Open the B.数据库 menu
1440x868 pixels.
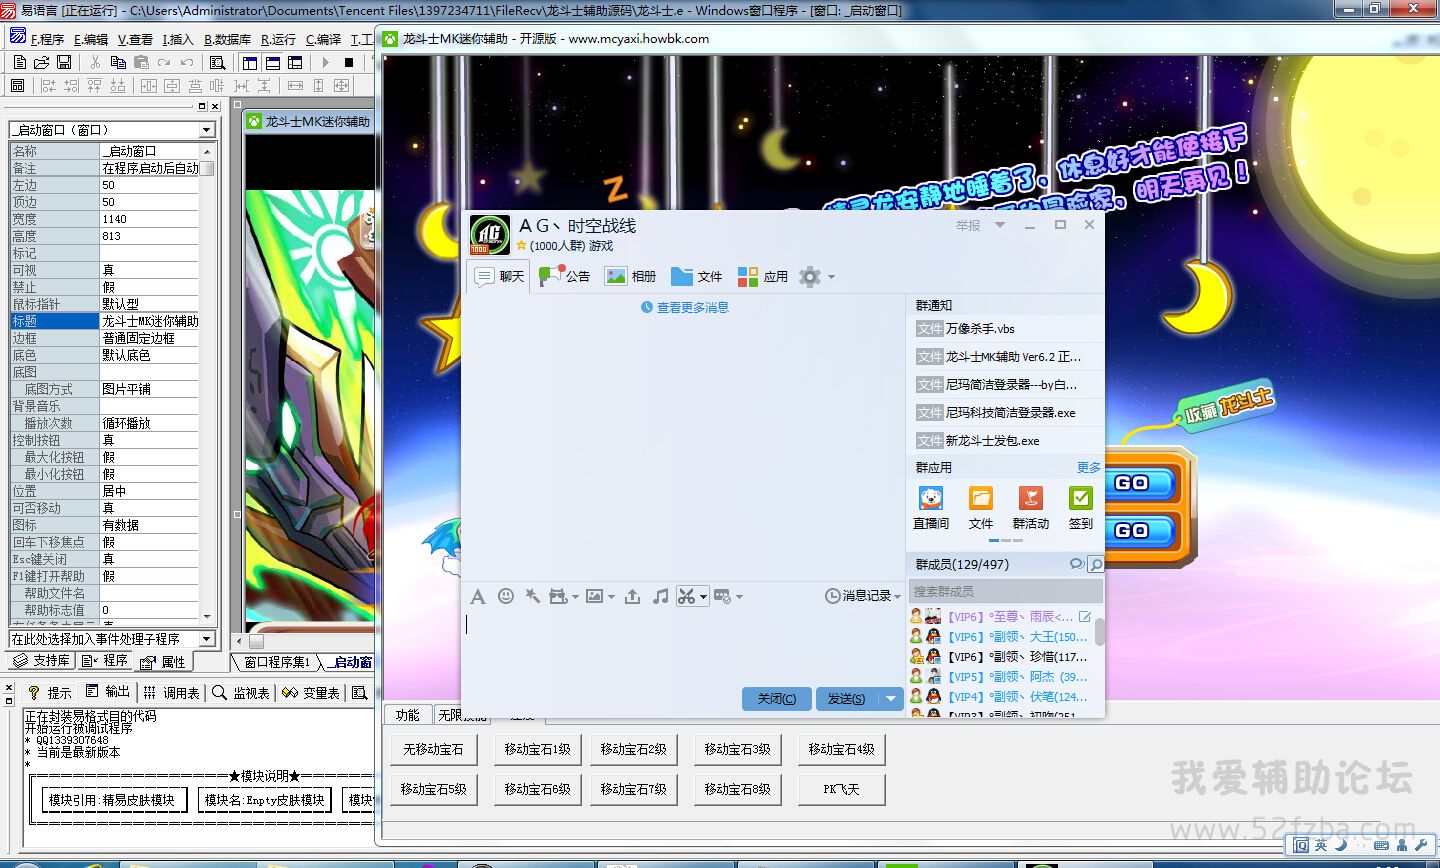click(x=227, y=39)
